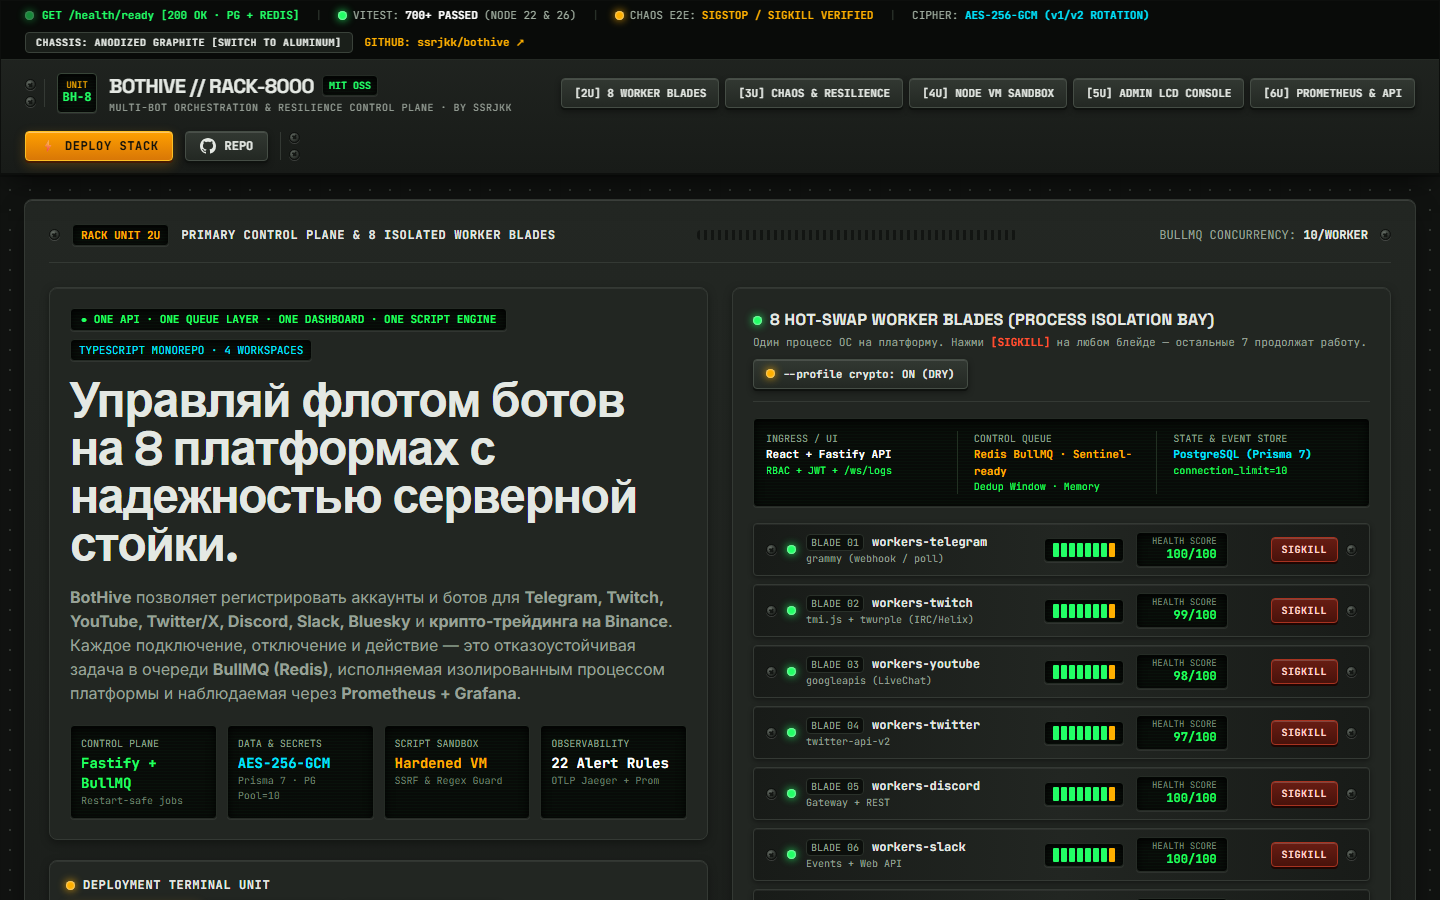This screenshot has height=900, width=1440.
Task: Click the workers-youtube health meter bar
Action: coord(1084,672)
